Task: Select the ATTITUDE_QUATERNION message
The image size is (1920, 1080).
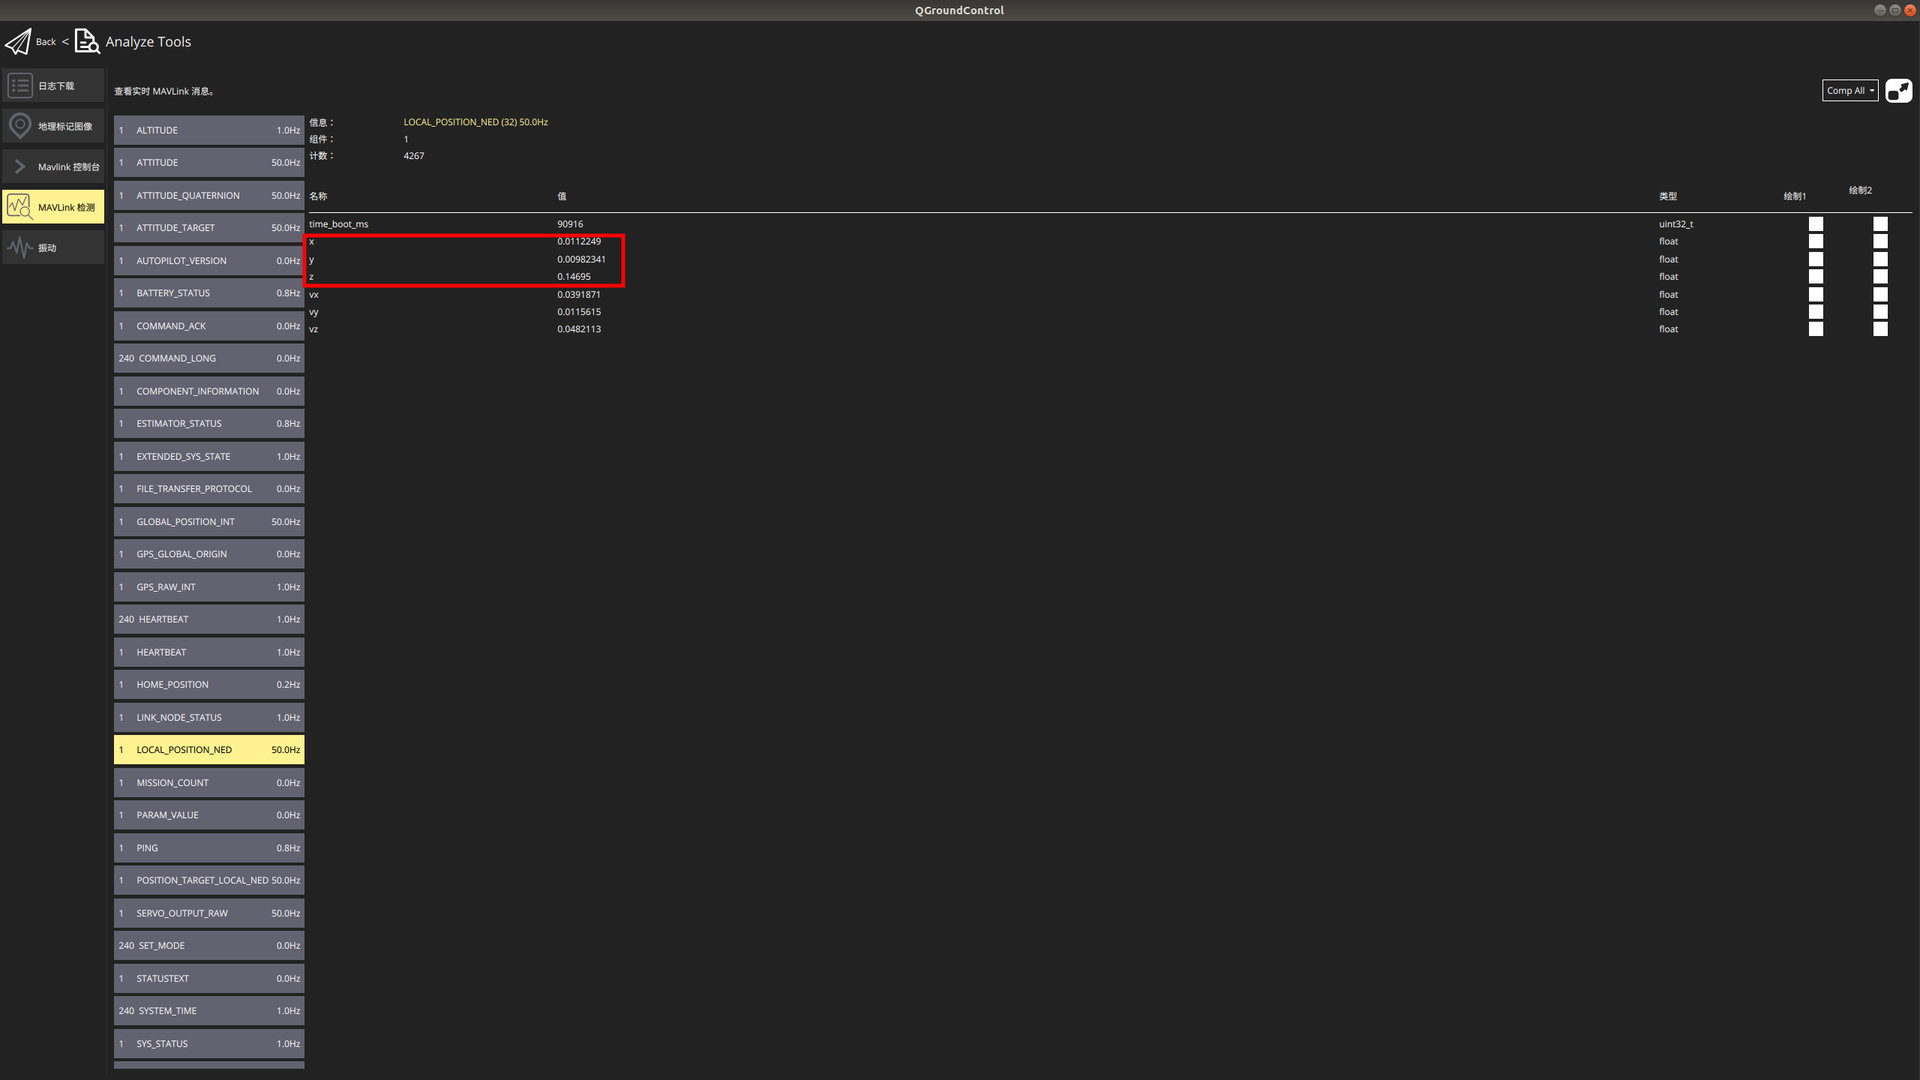Action: [x=209, y=195]
